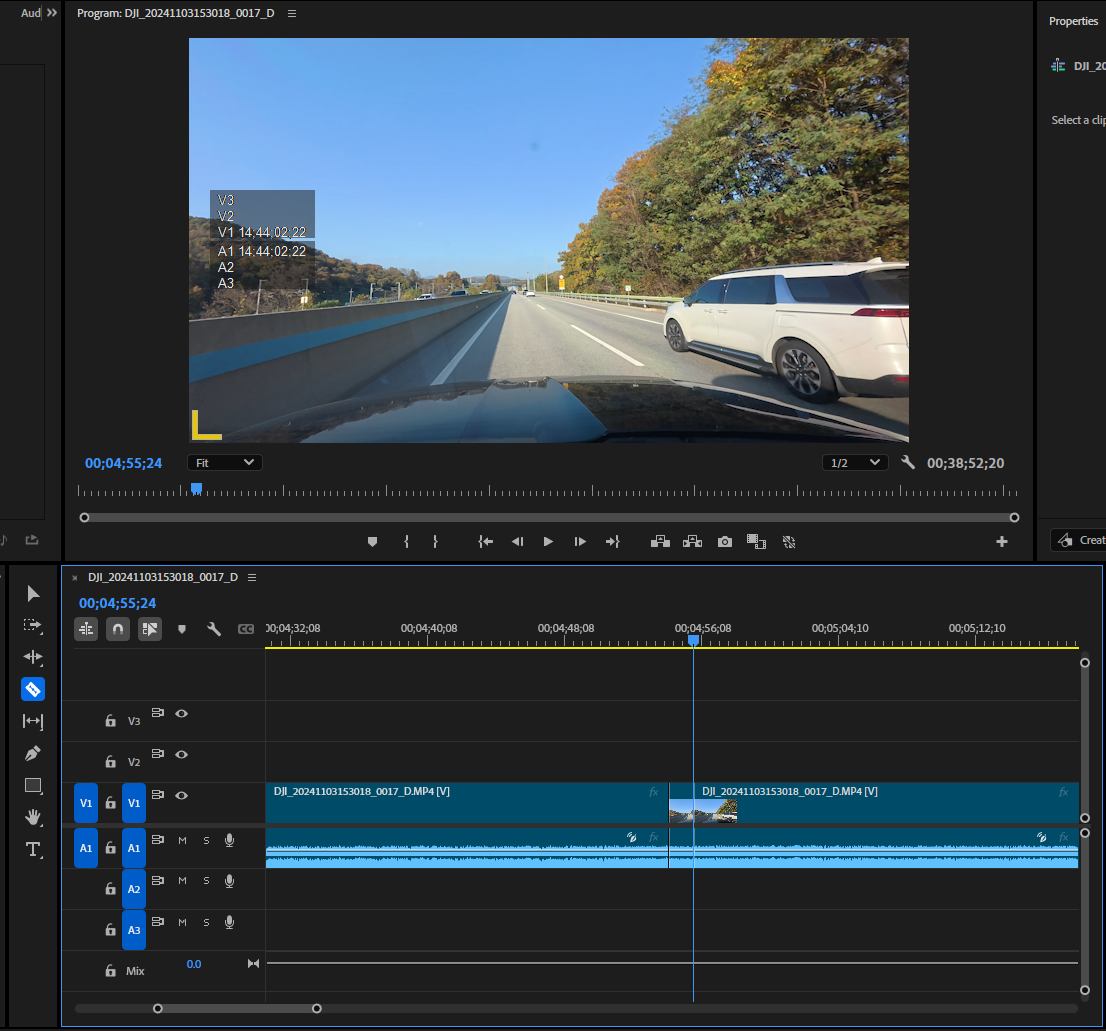This screenshot has width=1106, height=1031.
Task: Open the Program monitor panel menu
Action: click(291, 14)
